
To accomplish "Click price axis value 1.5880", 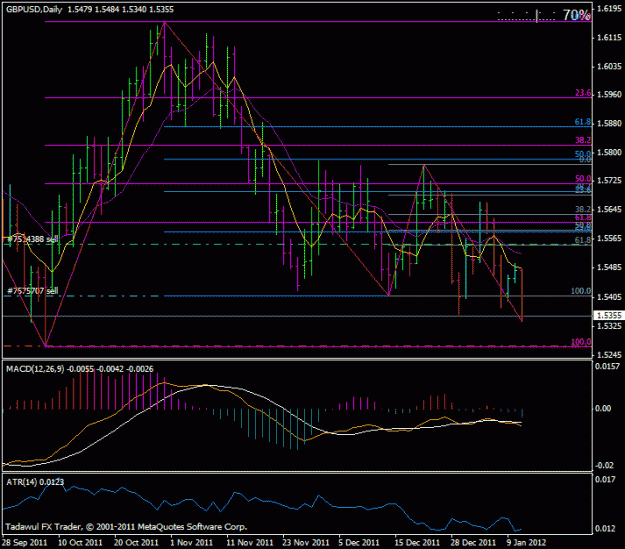I will (x=609, y=124).
